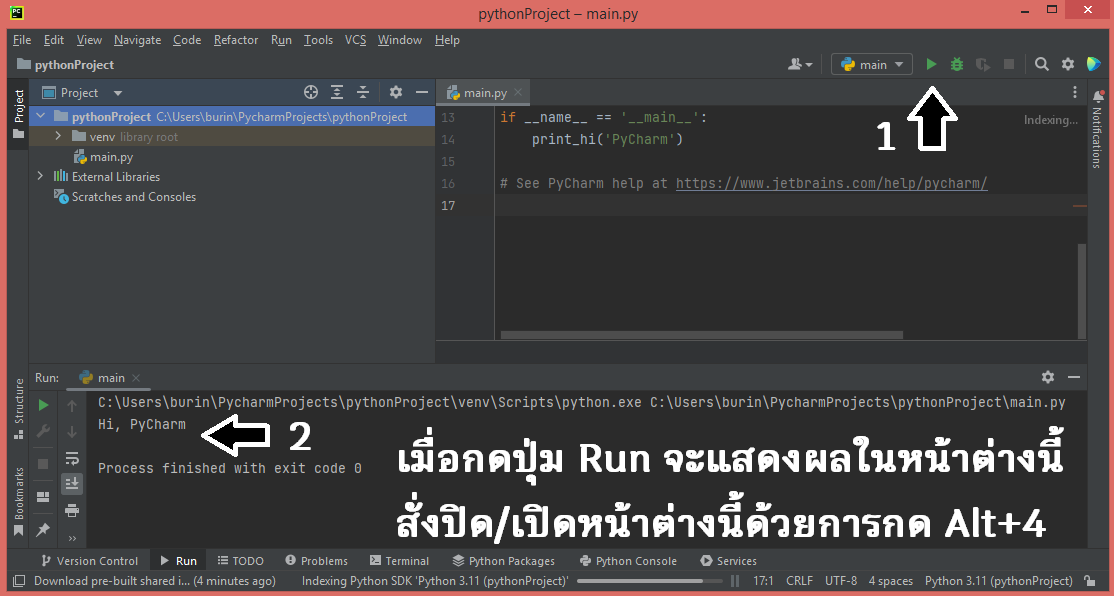Viewport: 1114px width, 596px height.
Task: Open the VCS menu
Action: [x=355, y=40]
